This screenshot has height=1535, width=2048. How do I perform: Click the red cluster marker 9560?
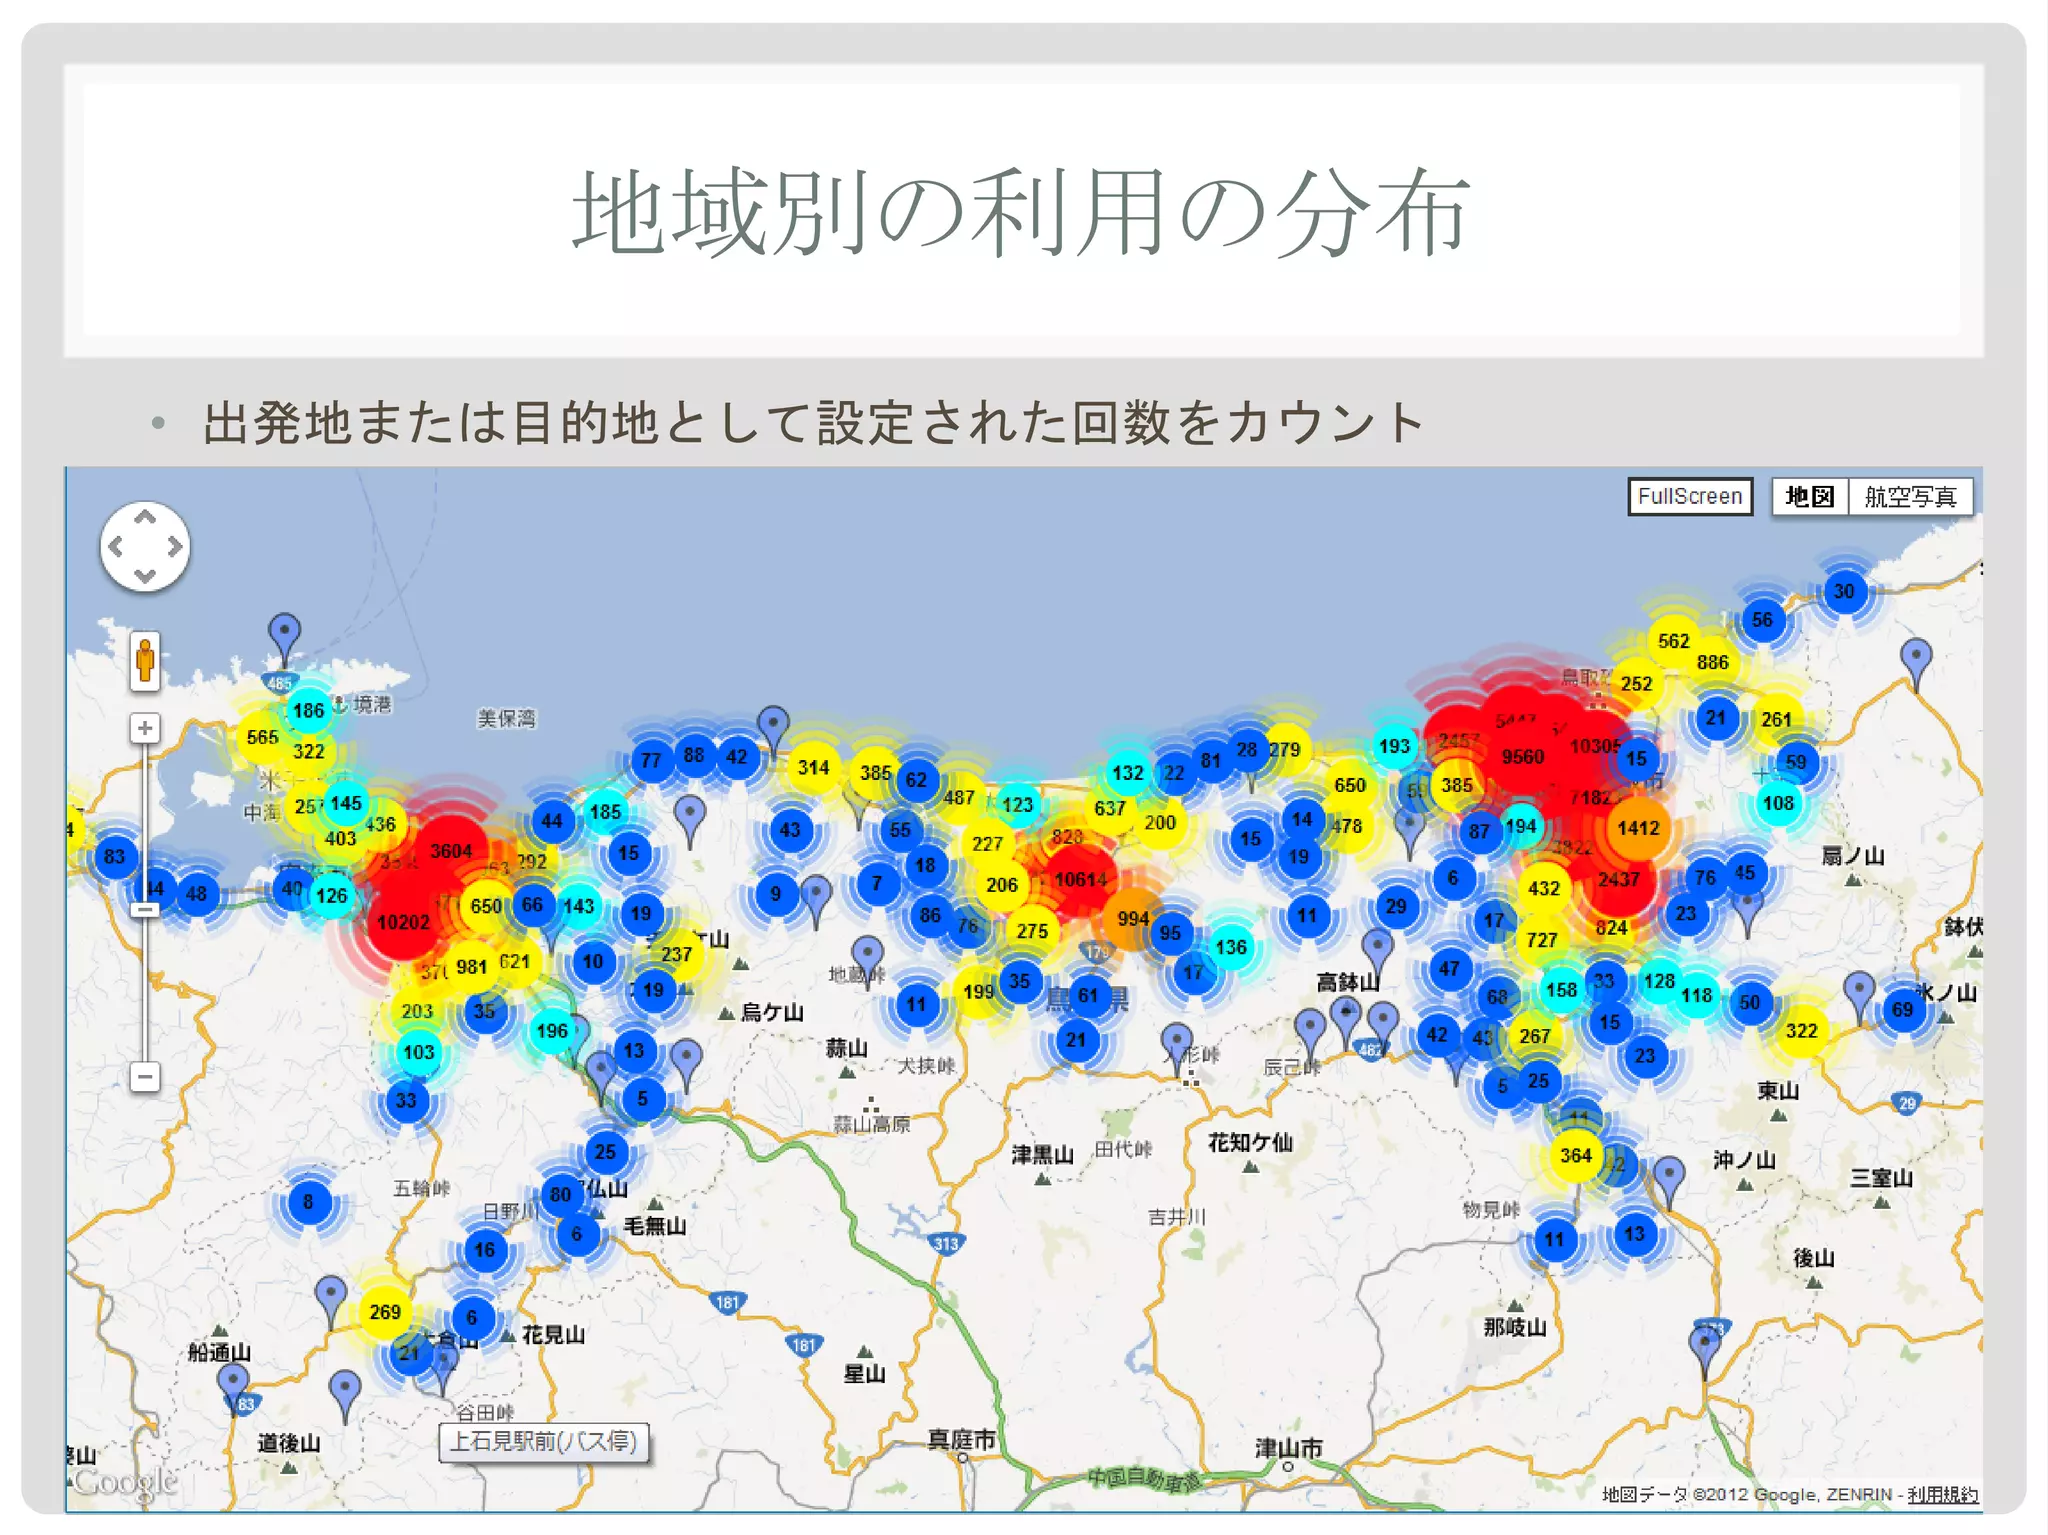click(x=1522, y=757)
